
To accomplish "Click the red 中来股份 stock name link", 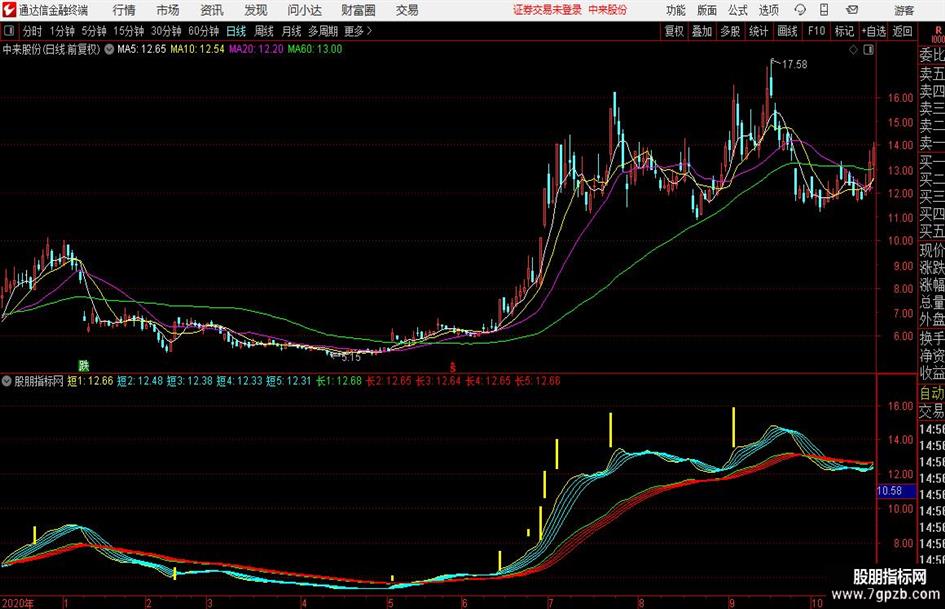I will 608,10.
